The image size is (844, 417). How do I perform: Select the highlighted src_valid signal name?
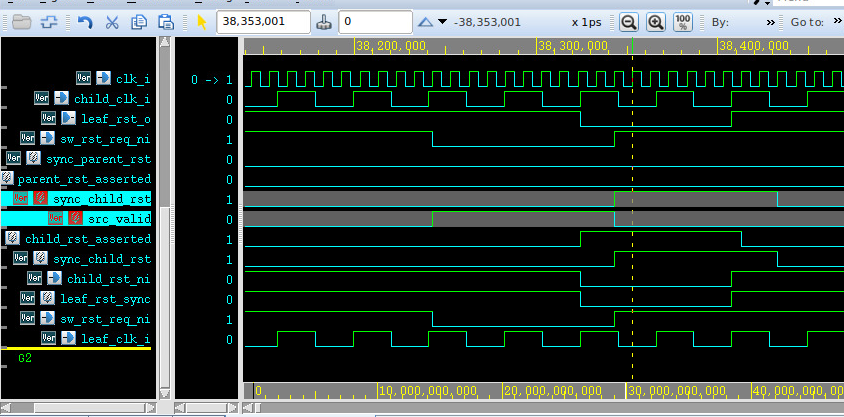point(119,219)
